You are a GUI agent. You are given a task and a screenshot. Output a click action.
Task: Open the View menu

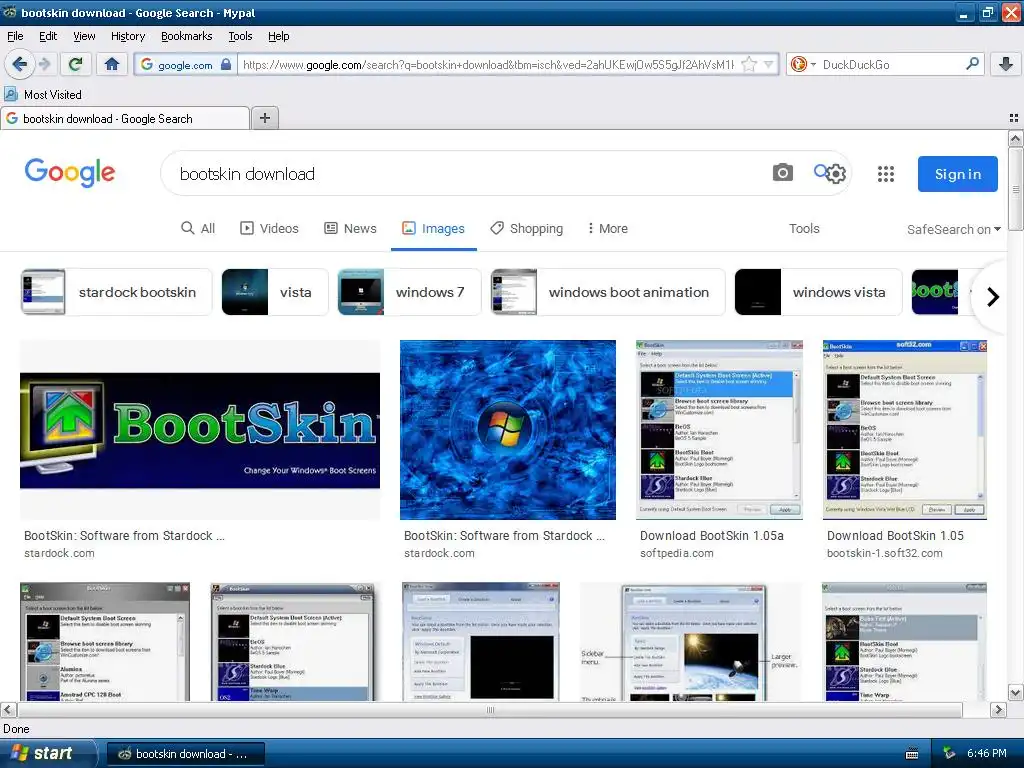click(x=84, y=36)
